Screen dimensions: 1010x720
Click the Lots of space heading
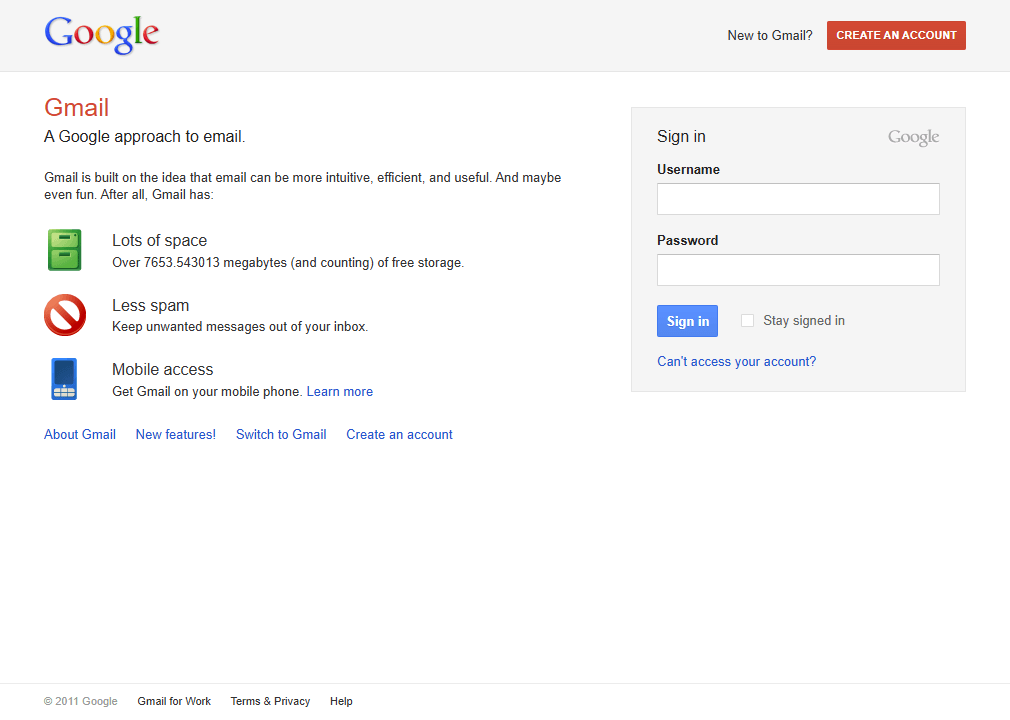click(160, 240)
